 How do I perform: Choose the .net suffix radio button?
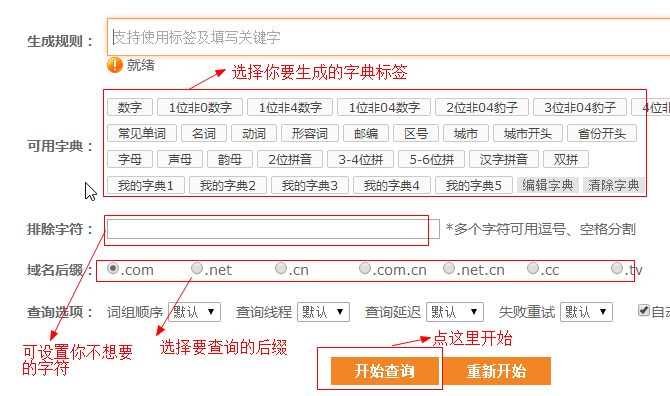click(197, 268)
